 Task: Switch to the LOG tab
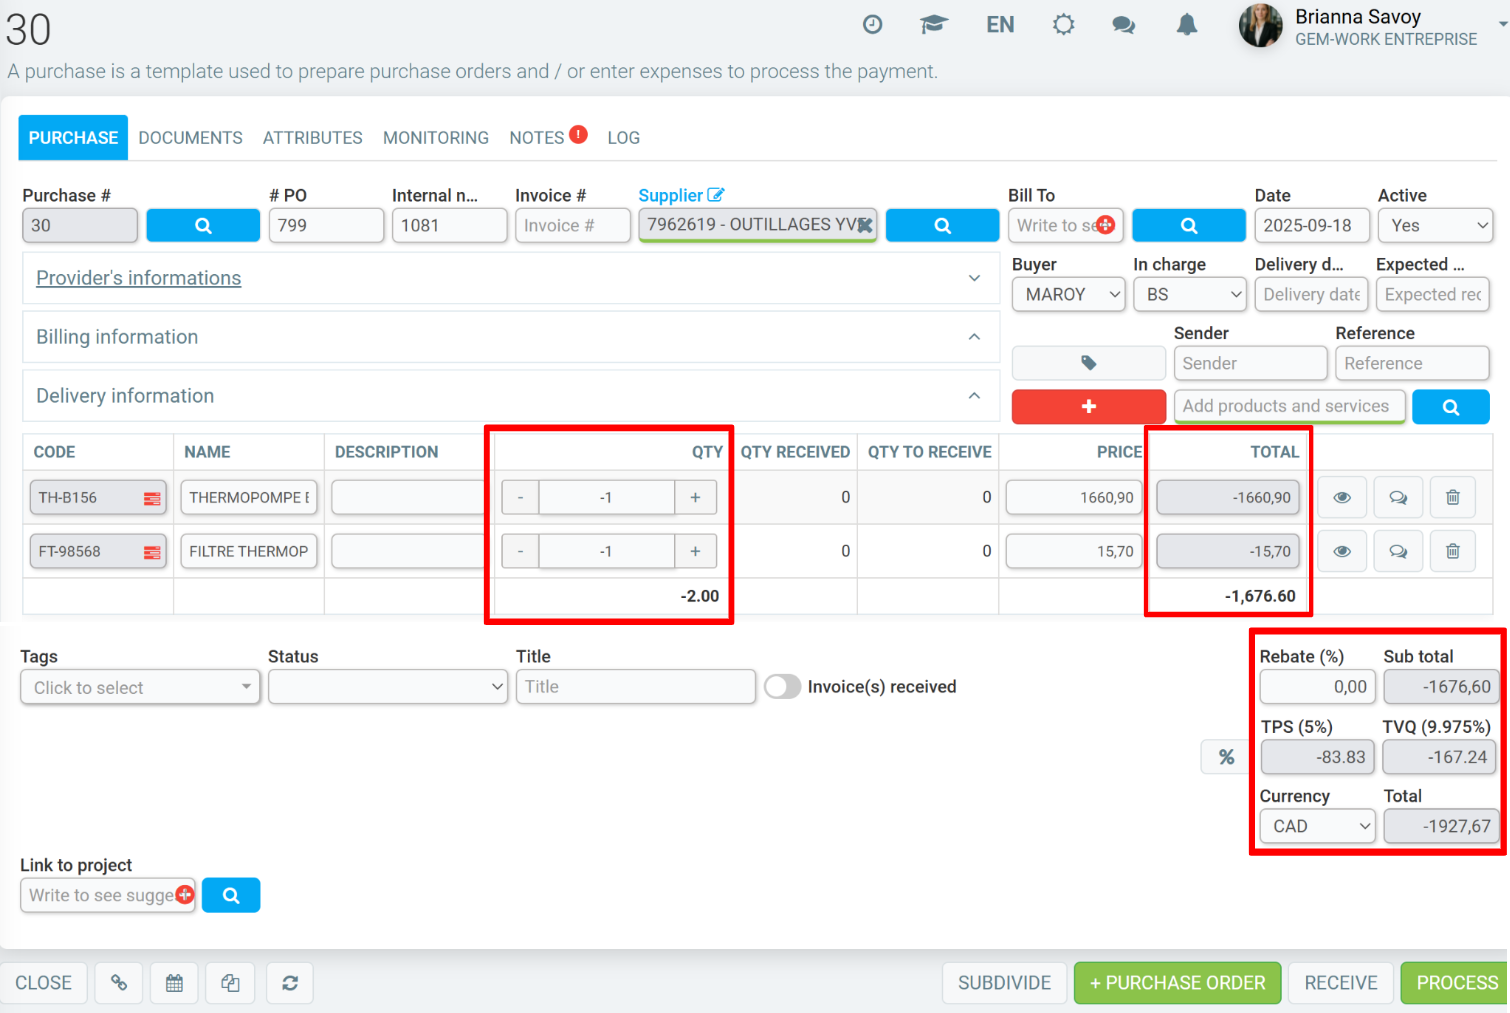(624, 138)
